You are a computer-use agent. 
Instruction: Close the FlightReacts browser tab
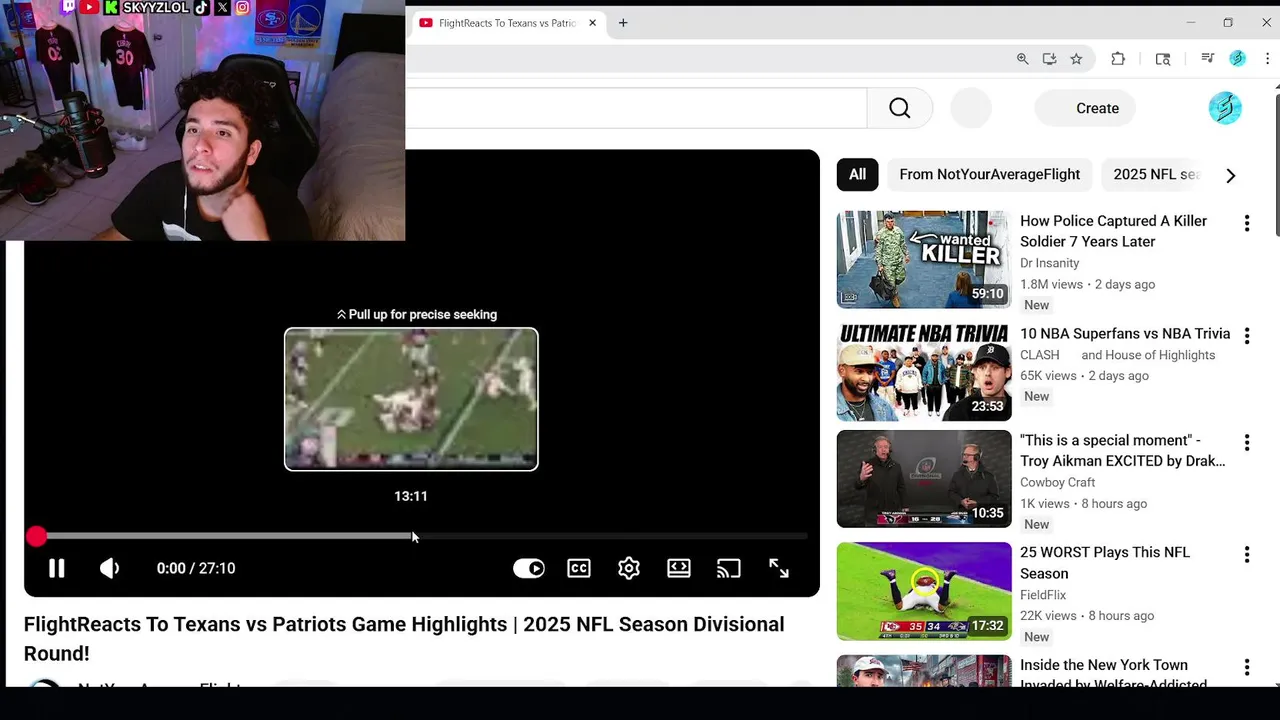(x=592, y=23)
